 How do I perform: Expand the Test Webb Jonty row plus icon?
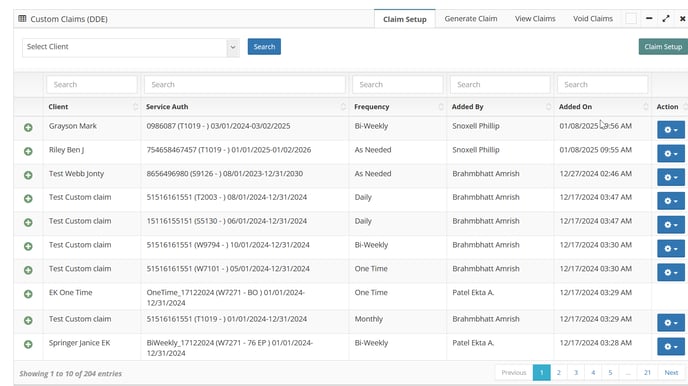coord(28,175)
